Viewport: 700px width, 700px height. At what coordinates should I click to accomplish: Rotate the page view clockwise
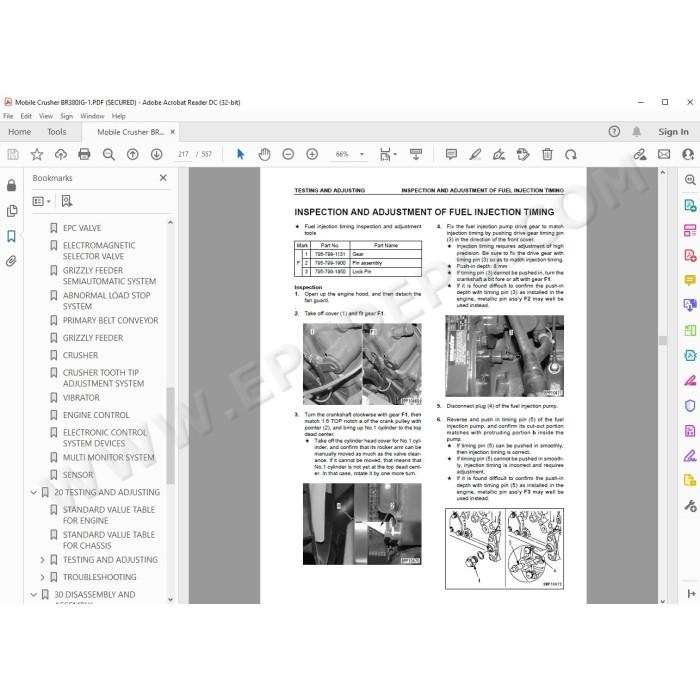point(571,154)
